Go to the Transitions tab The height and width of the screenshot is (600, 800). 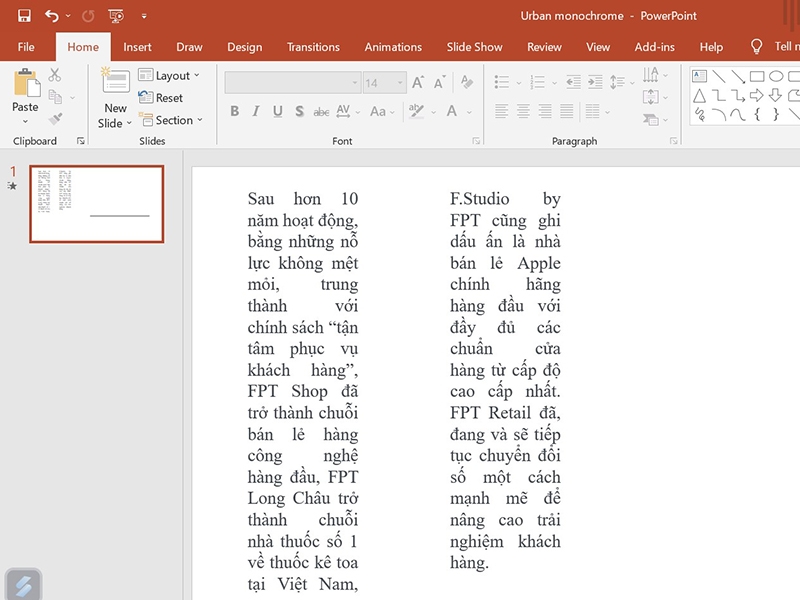313,47
